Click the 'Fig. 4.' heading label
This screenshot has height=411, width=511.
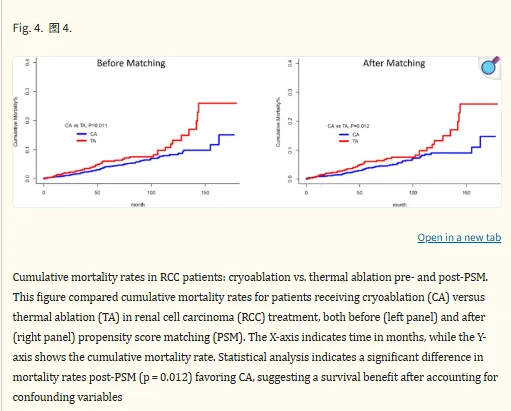point(28,28)
